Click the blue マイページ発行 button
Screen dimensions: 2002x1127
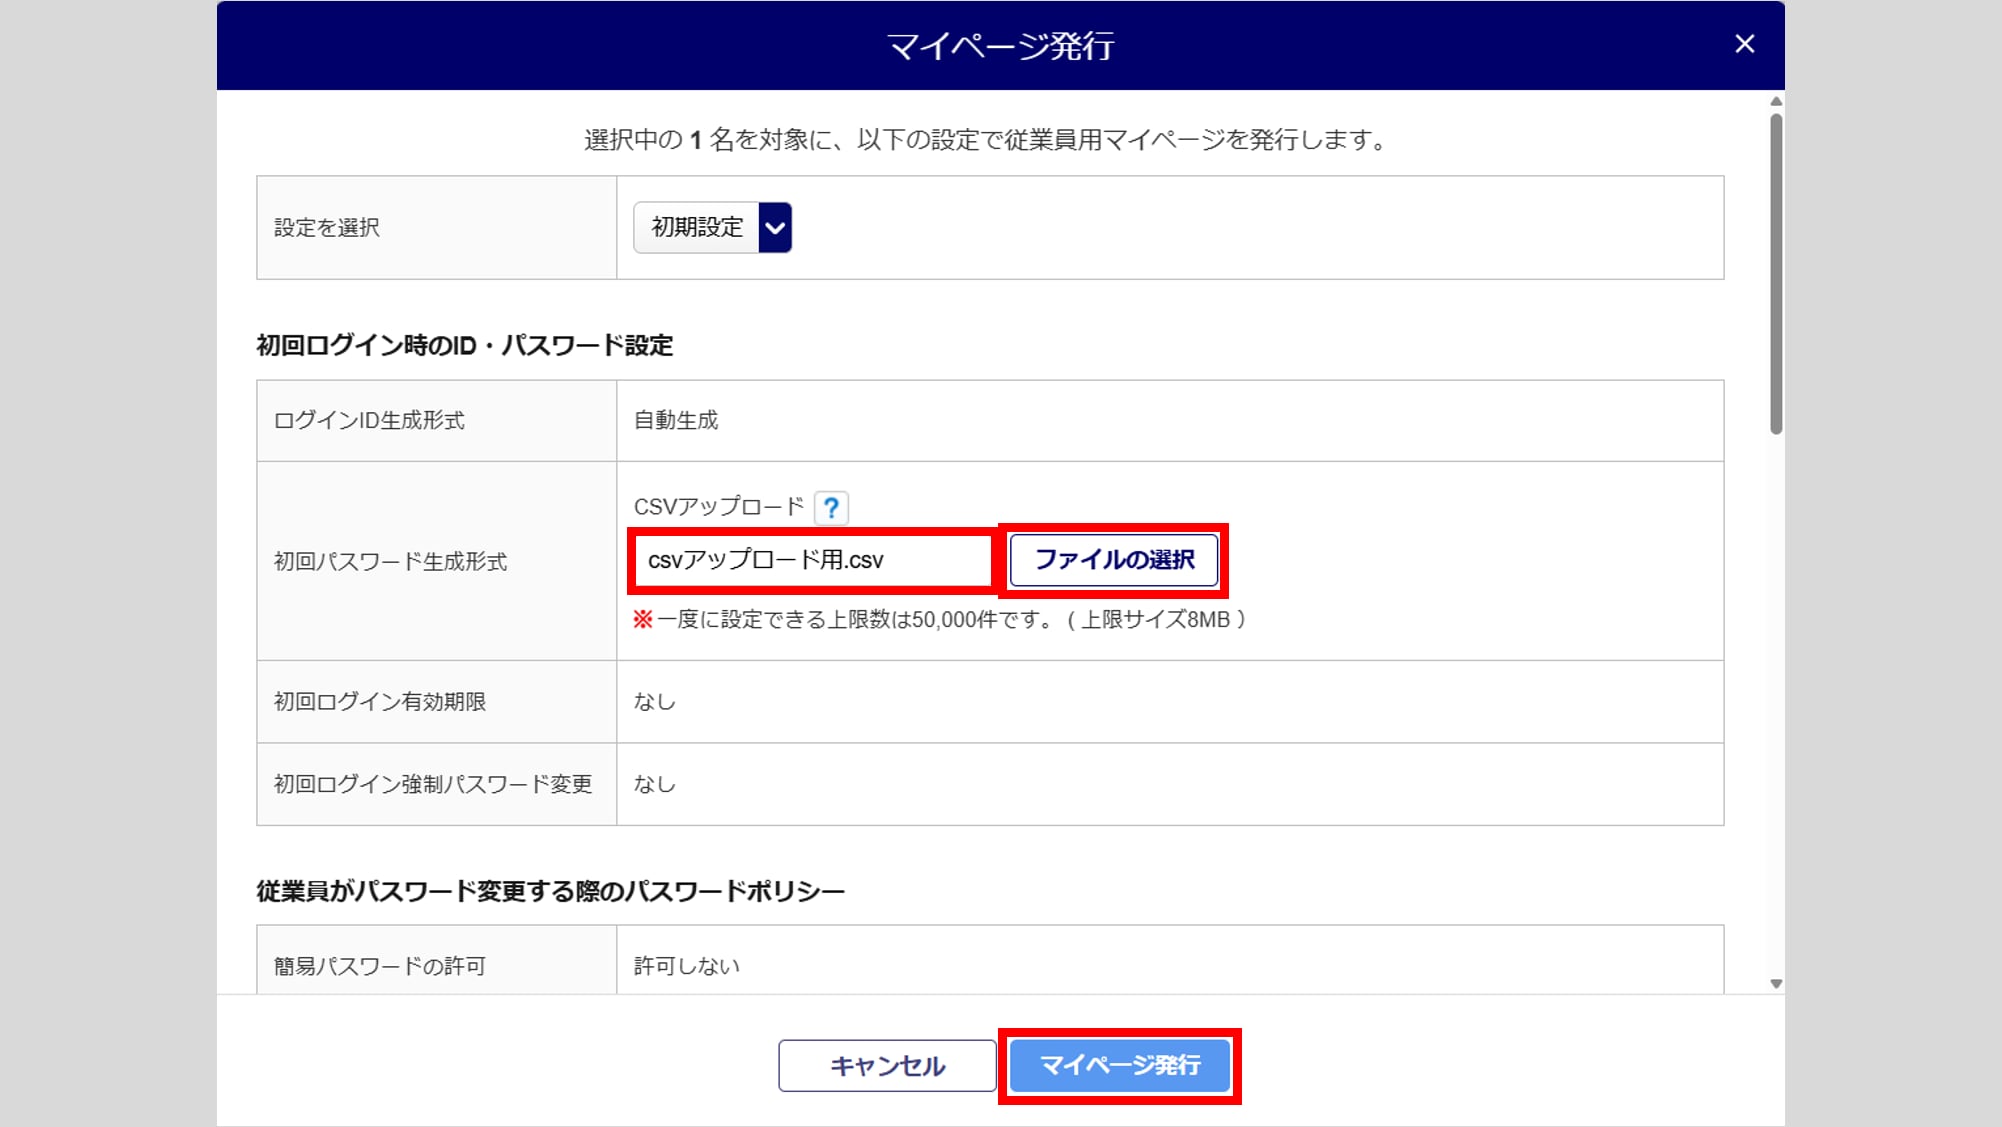click(1120, 1065)
